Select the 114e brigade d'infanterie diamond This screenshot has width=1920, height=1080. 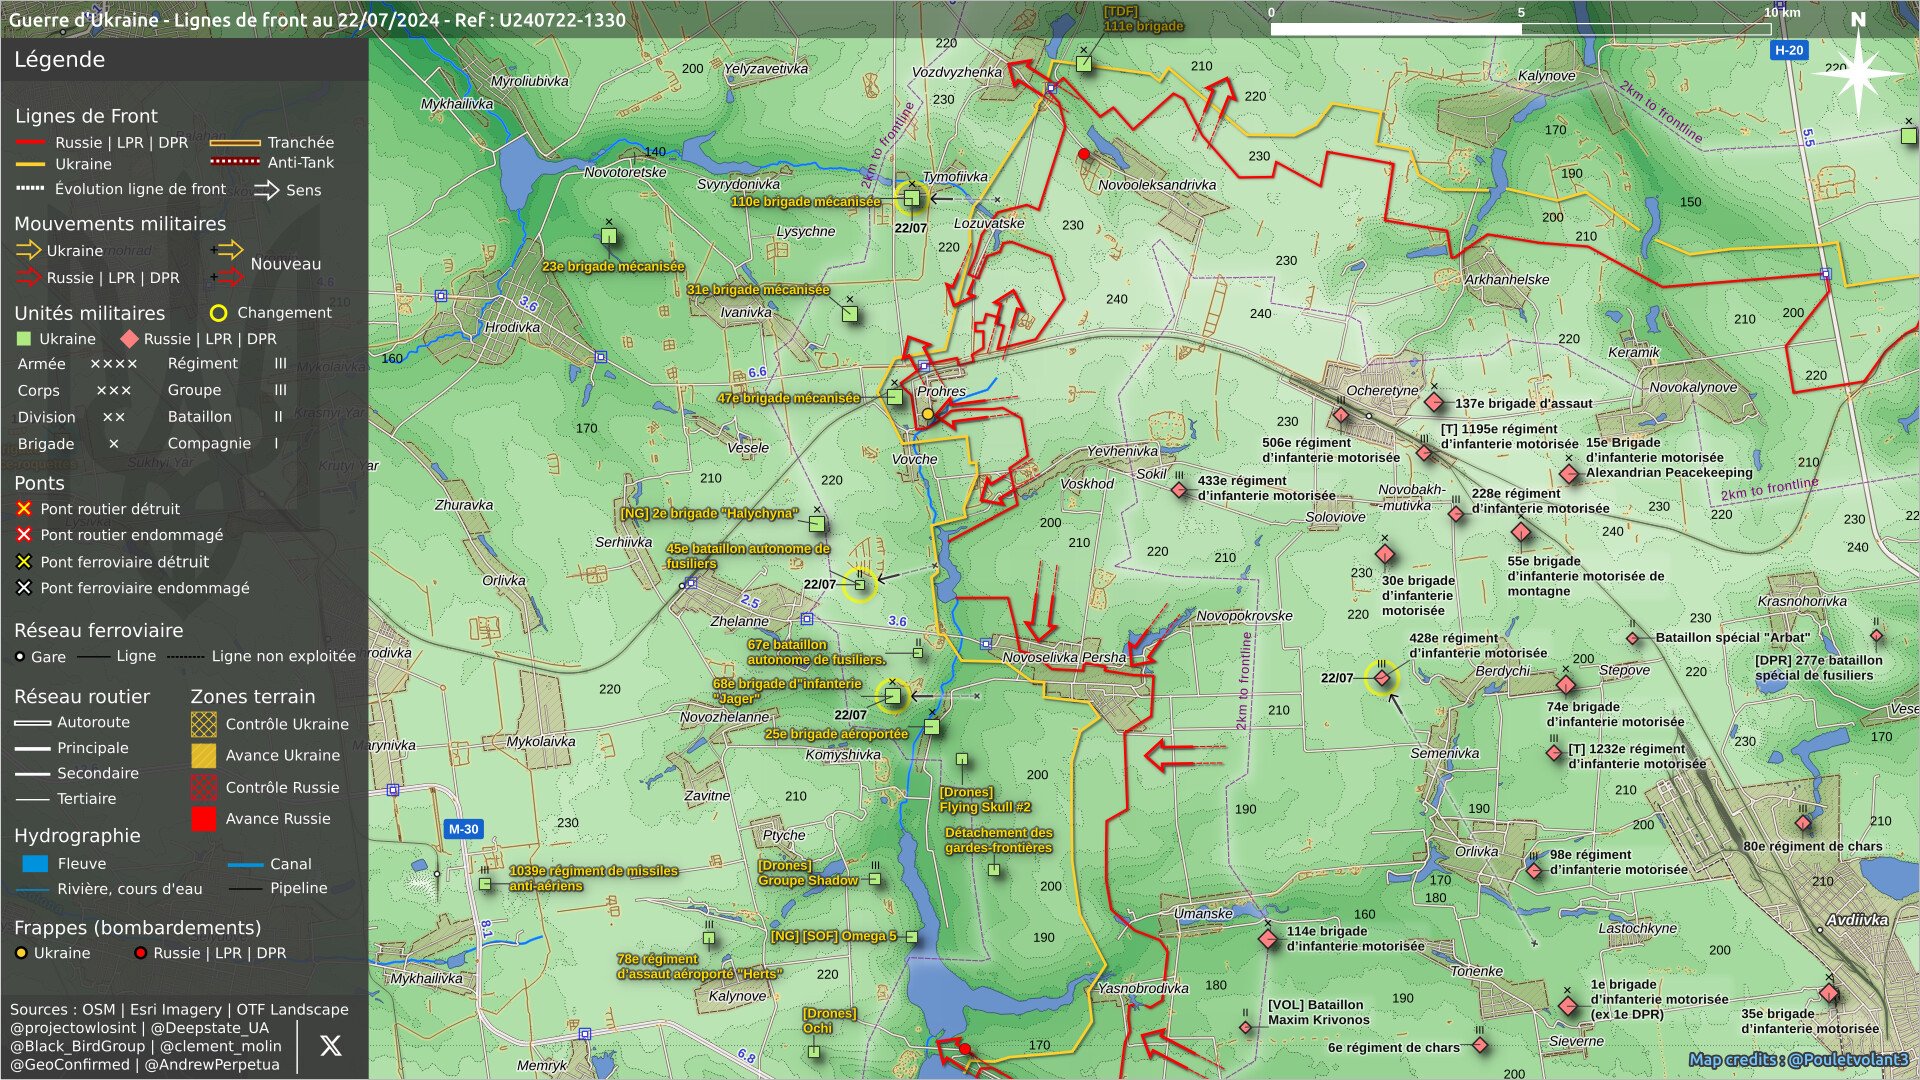click(1268, 939)
